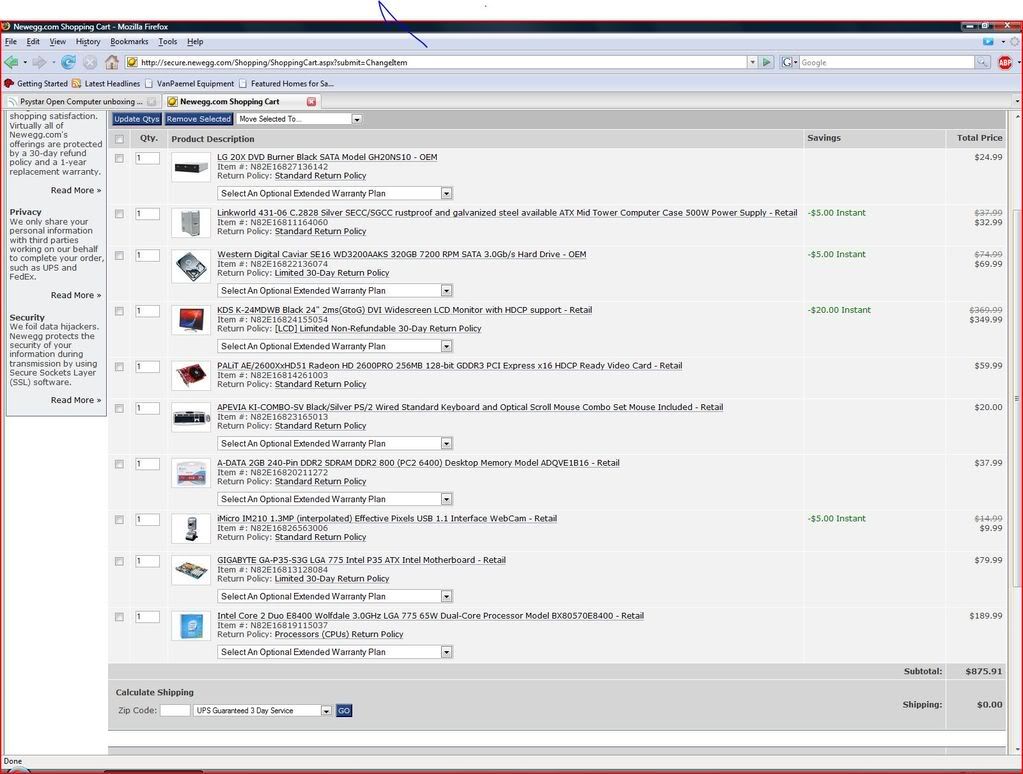Image resolution: width=1023 pixels, height=774 pixels.
Task: Check the KDS monitor item checkbox
Action: pos(119,311)
